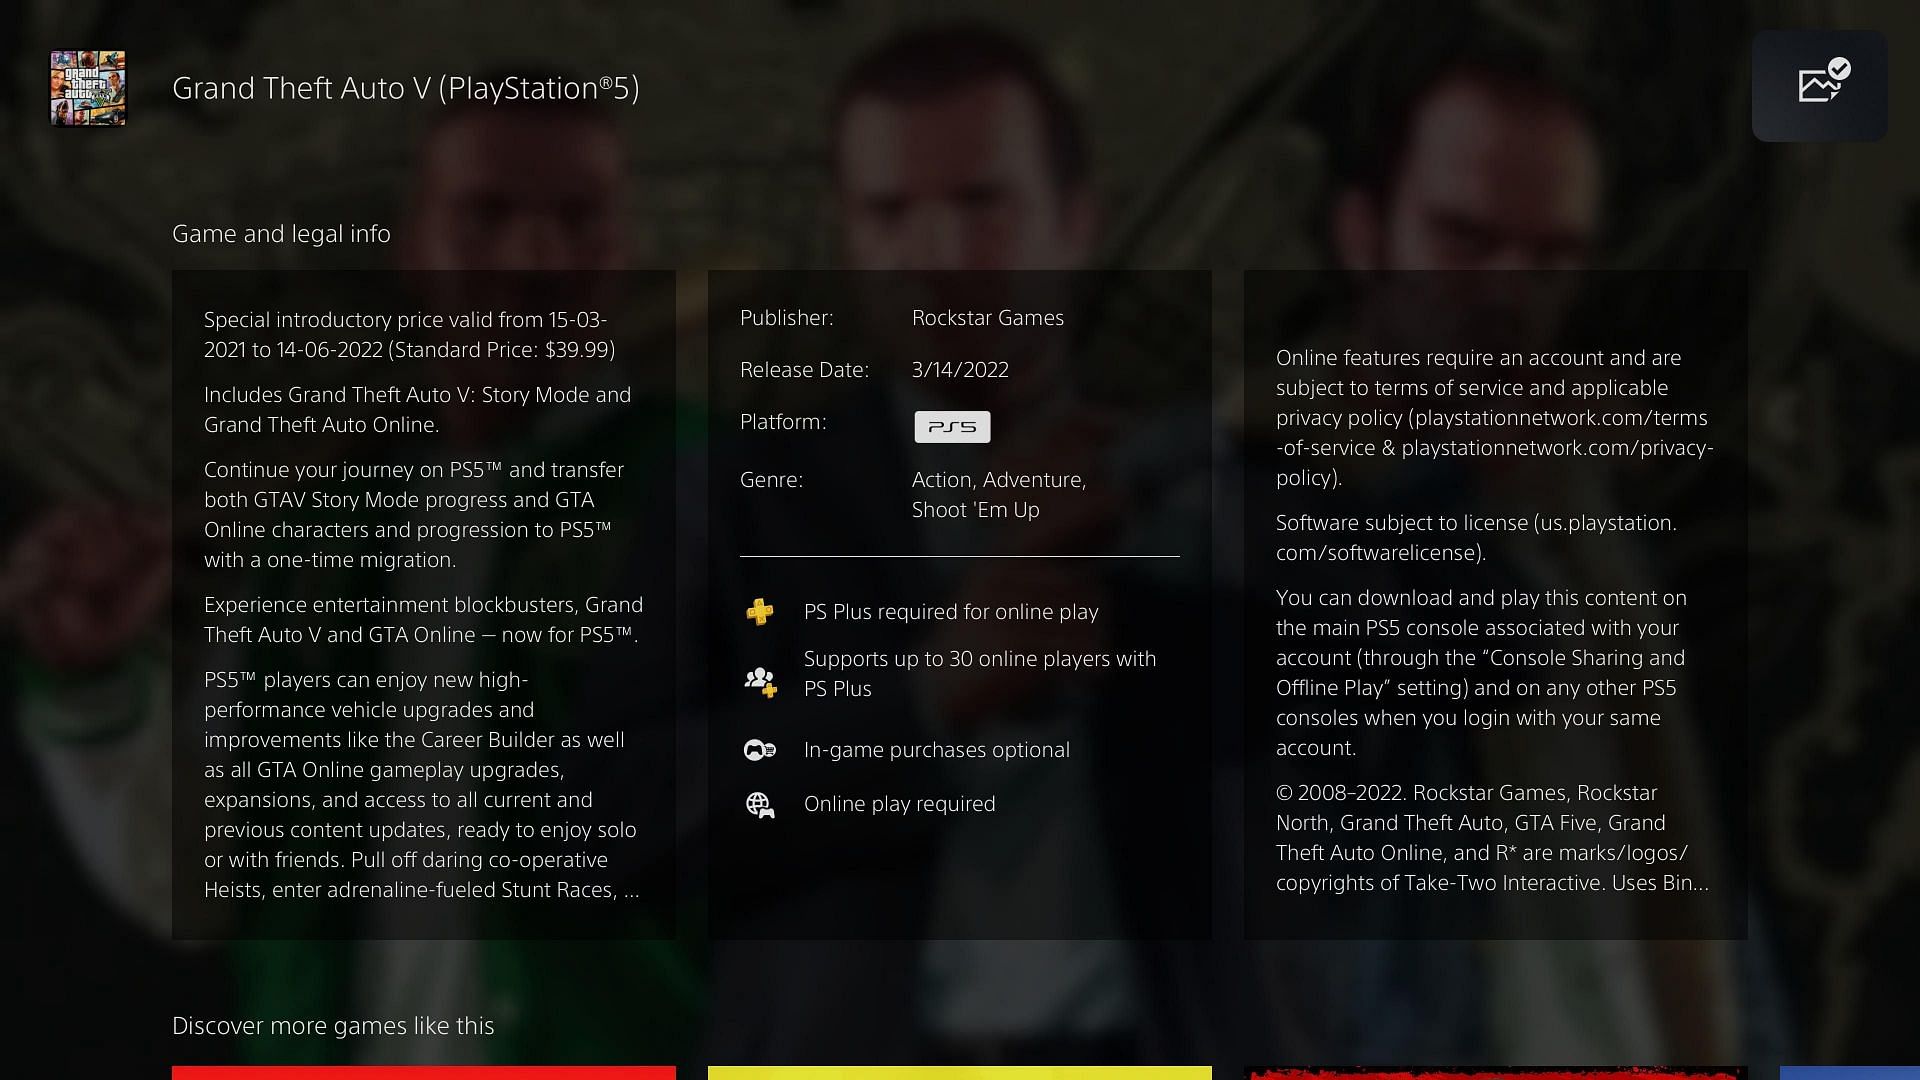The image size is (1920, 1080).
Task: Click the online players support icon
Action: click(760, 675)
